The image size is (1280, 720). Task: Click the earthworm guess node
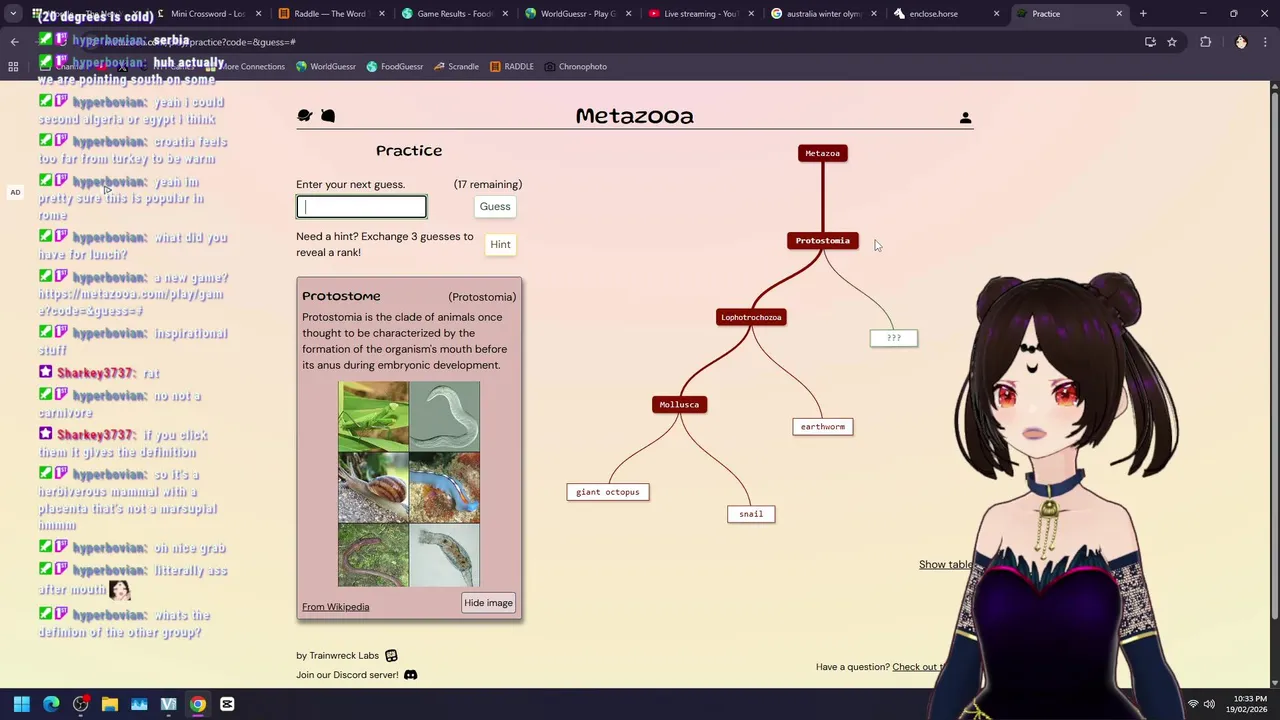(823, 427)
